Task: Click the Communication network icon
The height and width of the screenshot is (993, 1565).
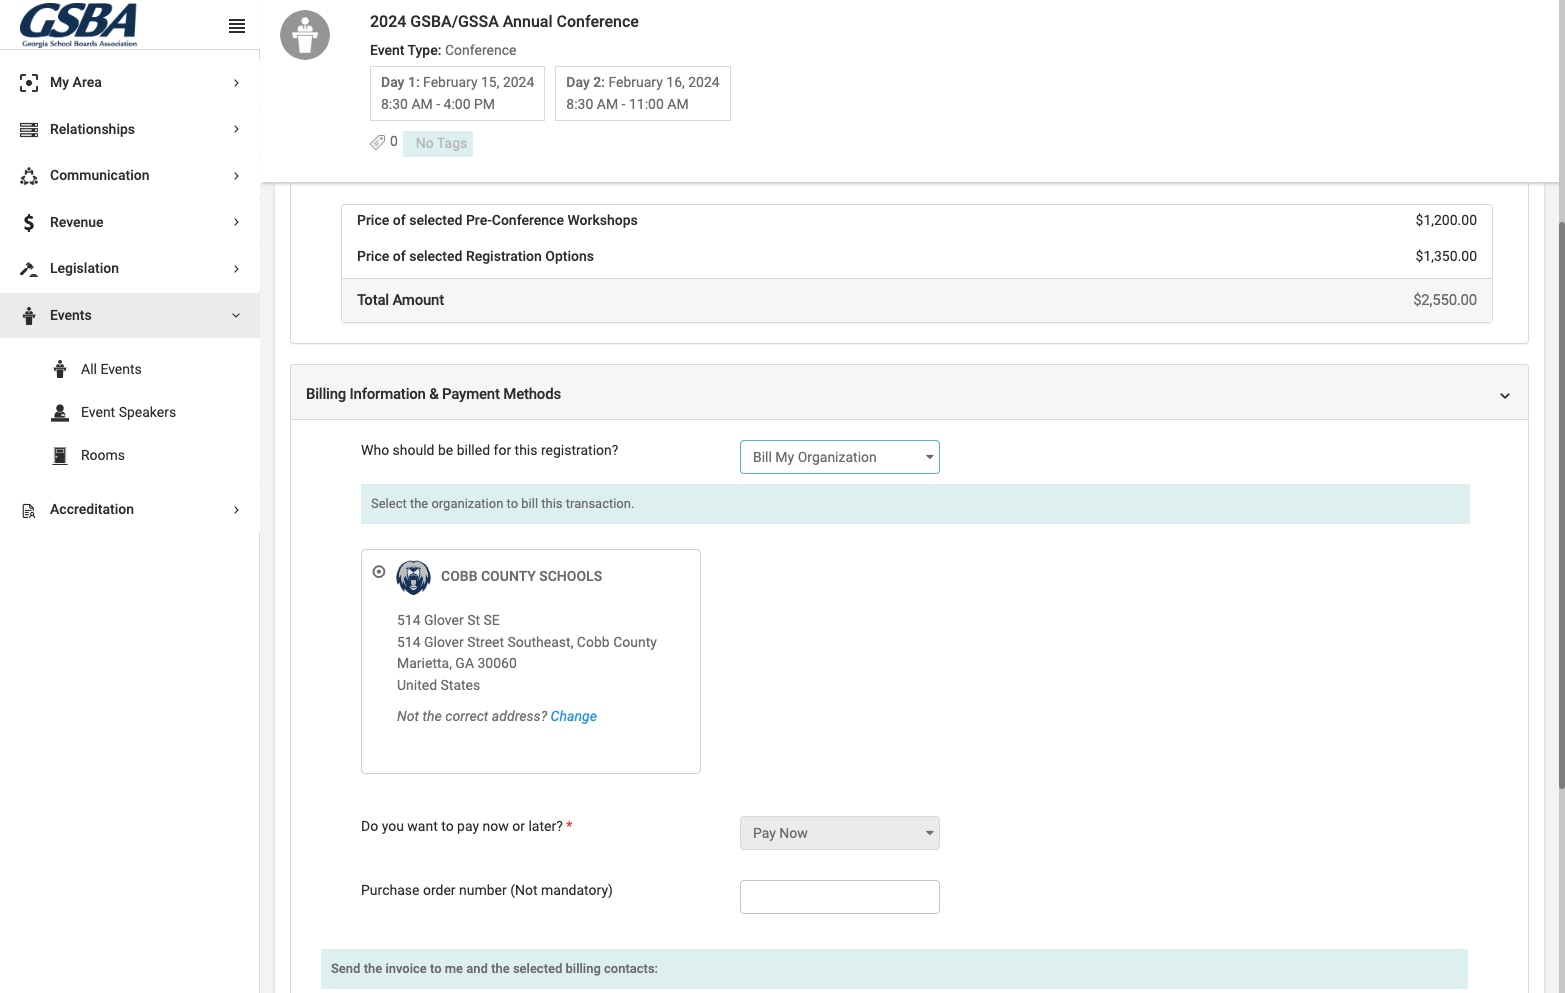Action: (x=29, y=176)
